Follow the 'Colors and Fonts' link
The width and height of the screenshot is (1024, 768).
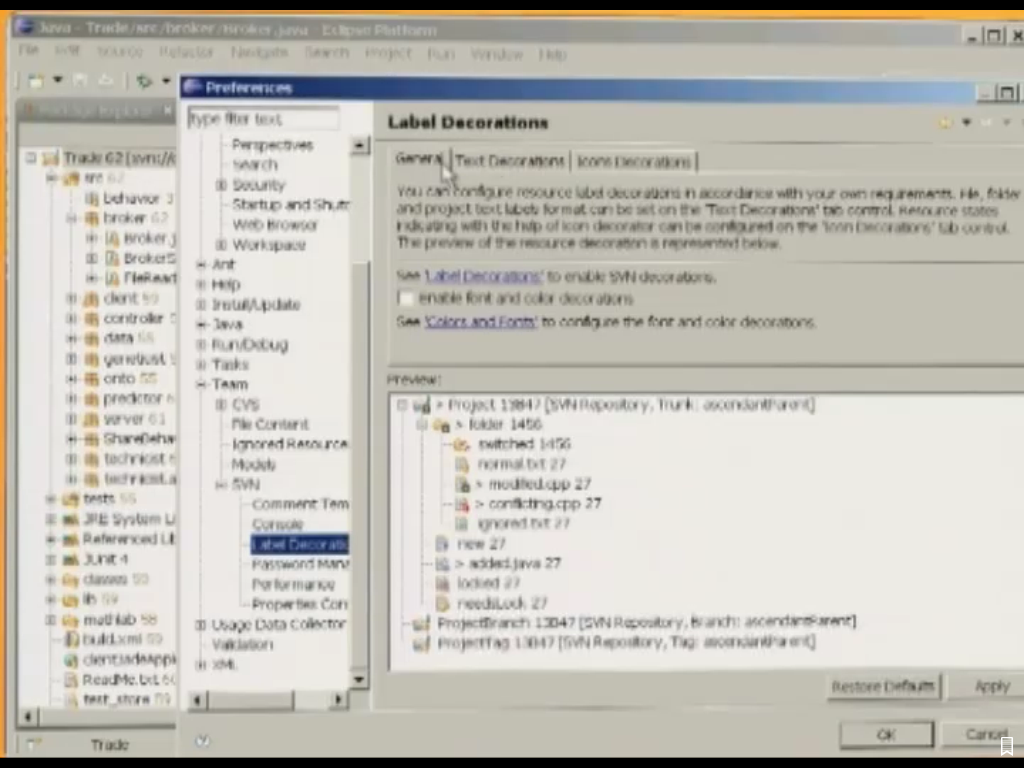(x=481, y=322)
